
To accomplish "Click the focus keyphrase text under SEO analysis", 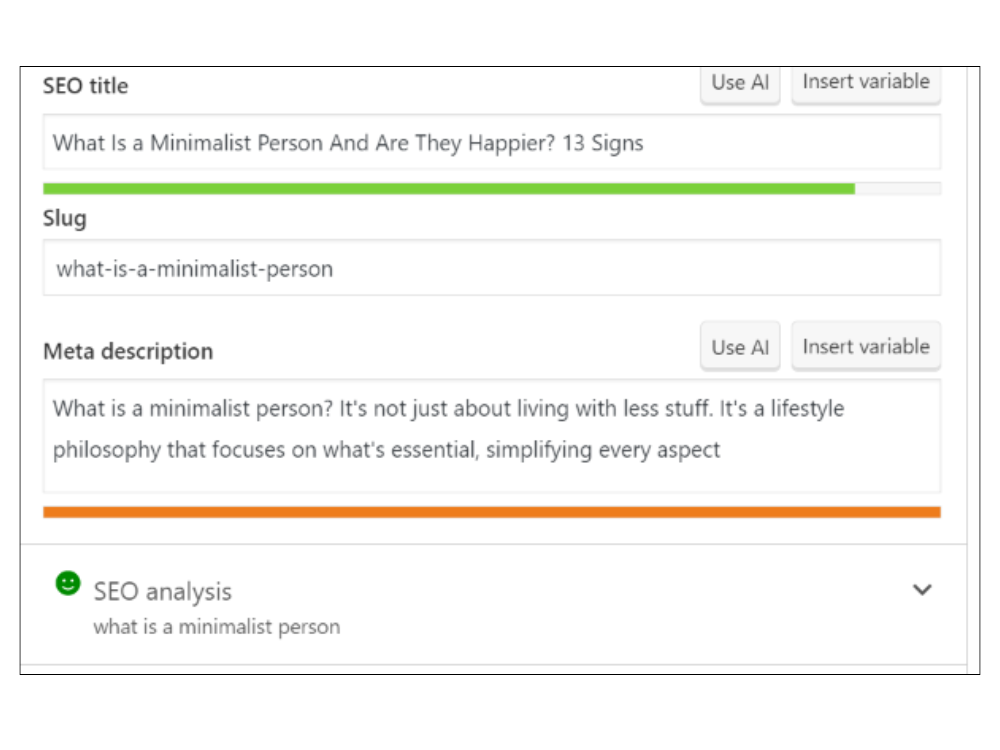I will coord(217,627).
